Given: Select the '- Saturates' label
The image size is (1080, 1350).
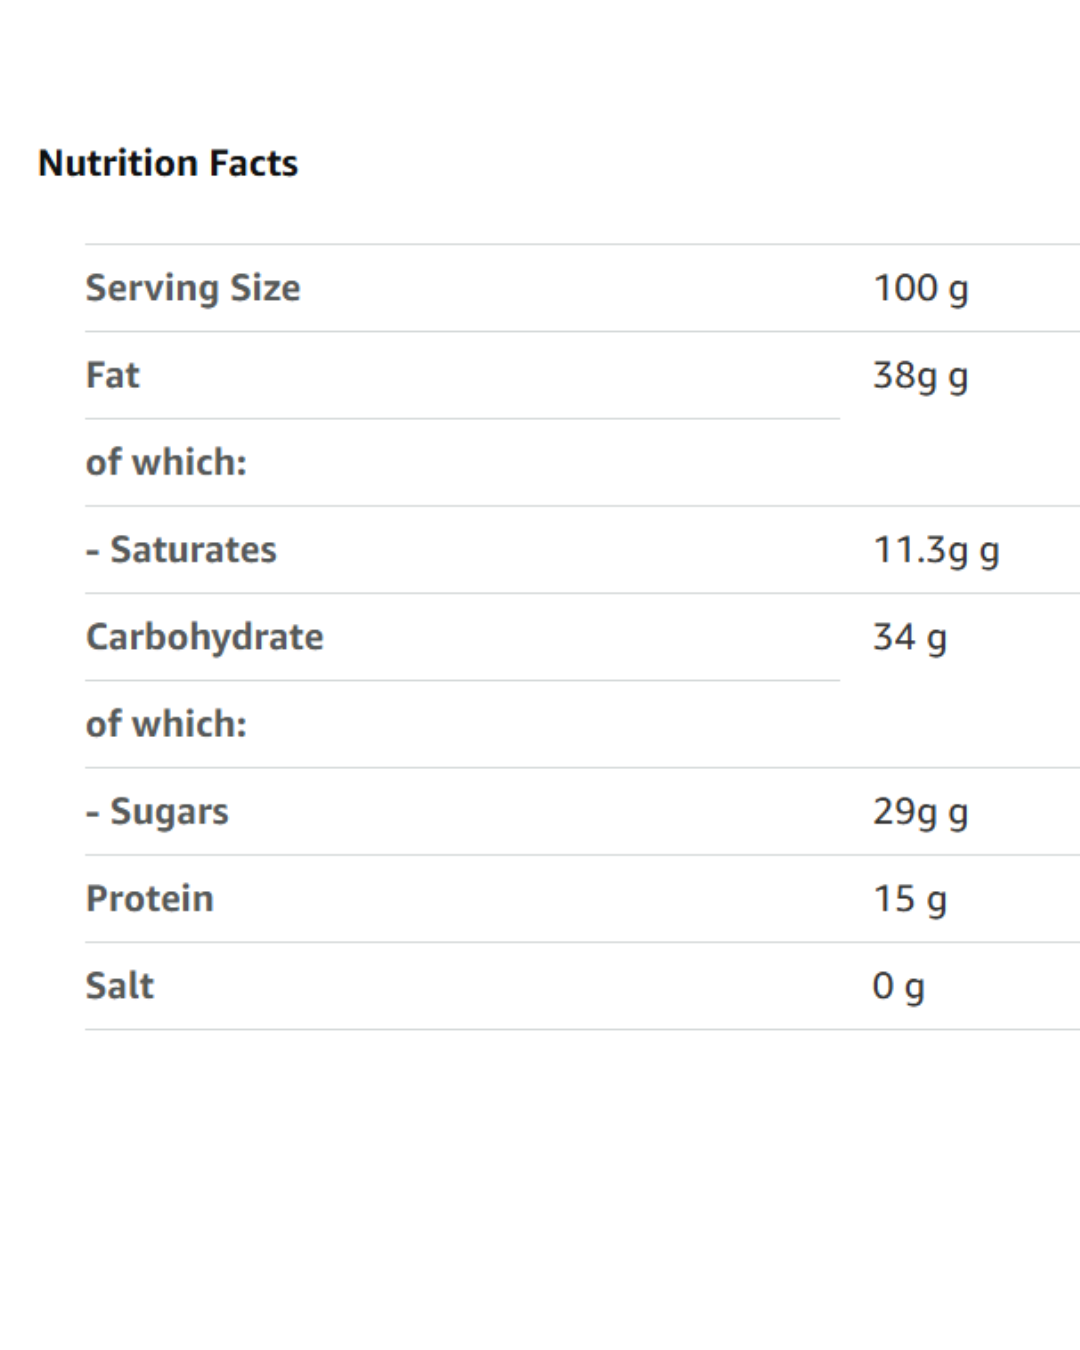Looking at the screenshot, I should click(x=181, y=550).
